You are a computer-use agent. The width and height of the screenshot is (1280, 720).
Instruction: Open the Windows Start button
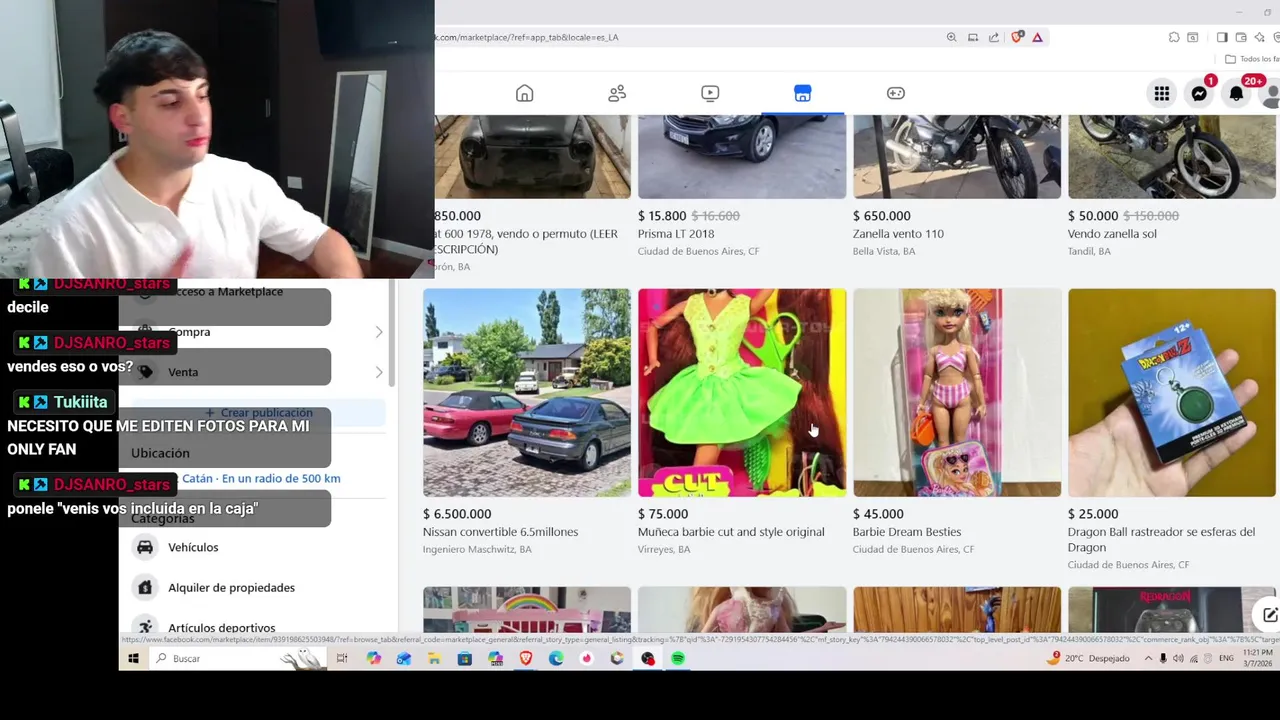click(133, 658)
